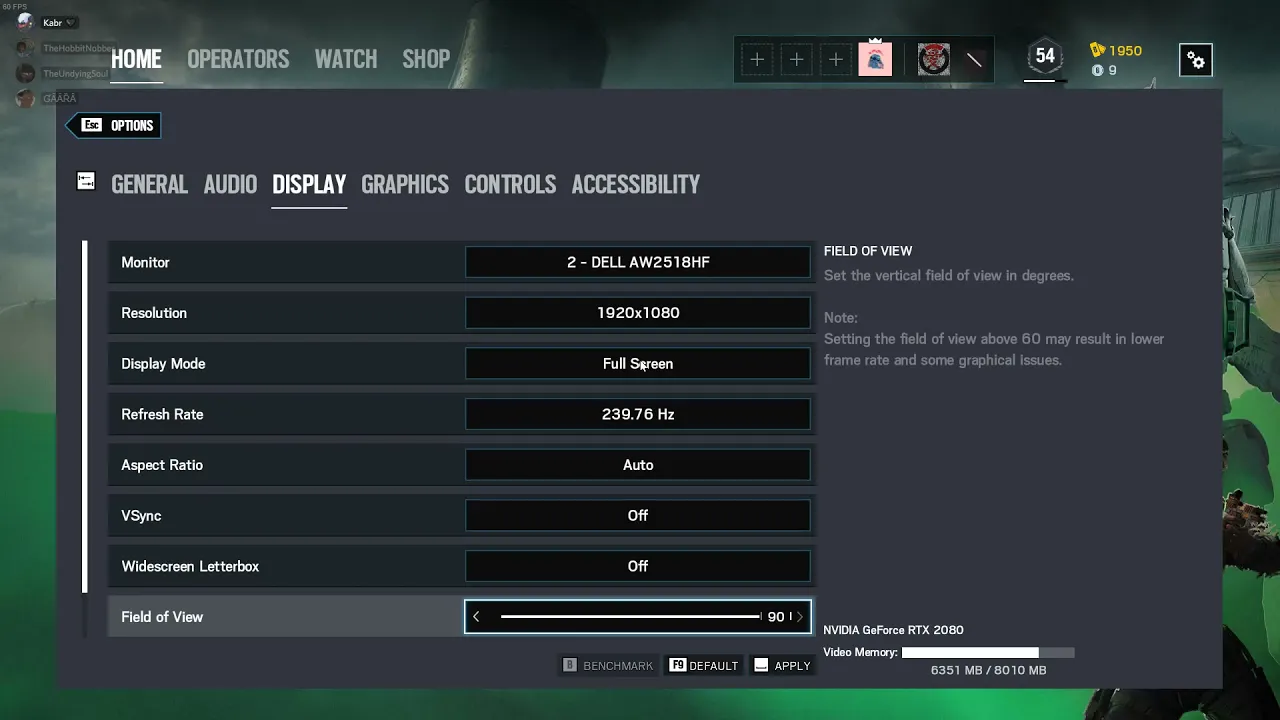This screenshot has height=720, width=1280.
Task: Toggle the VSync Off setting
Action: click(x=638, y=516)
